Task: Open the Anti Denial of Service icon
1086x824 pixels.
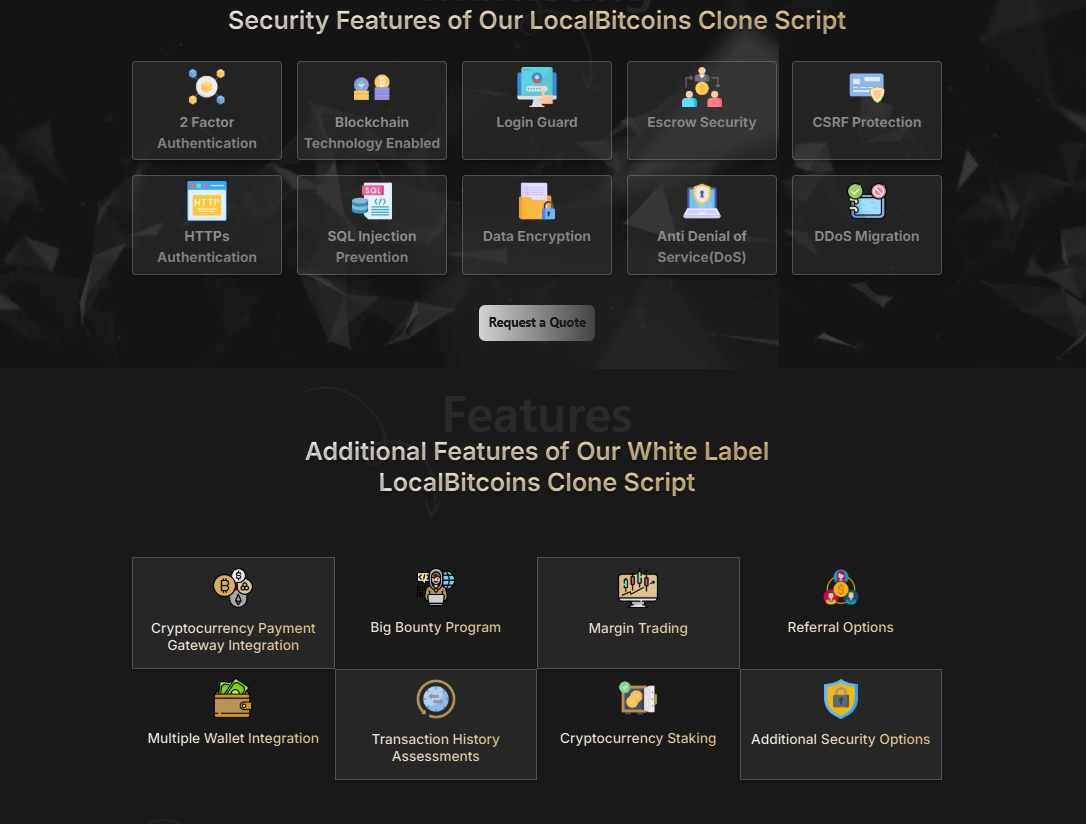Action: pos(701,202)
